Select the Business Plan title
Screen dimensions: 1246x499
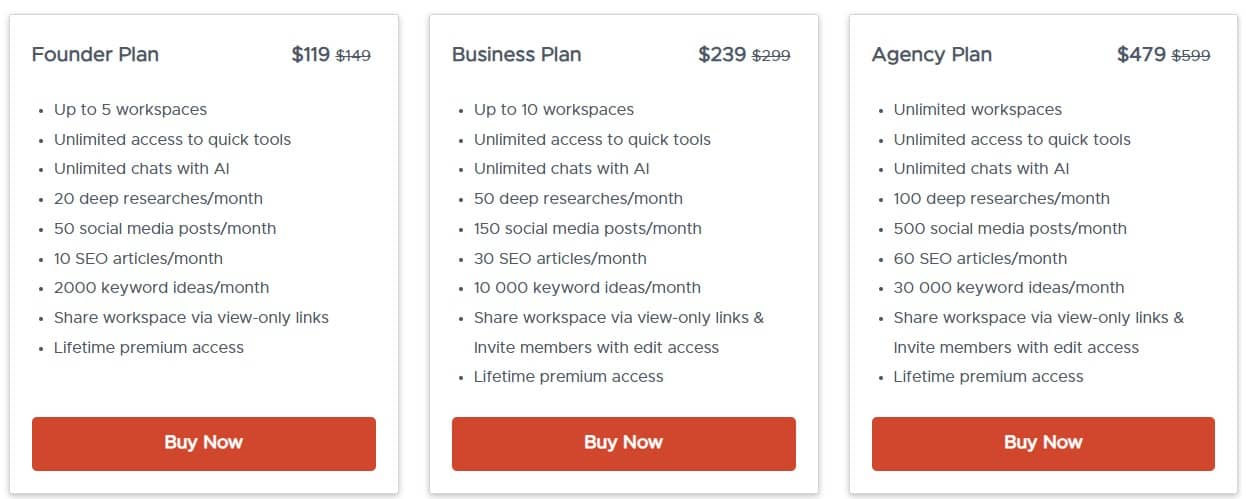[516, 54]
